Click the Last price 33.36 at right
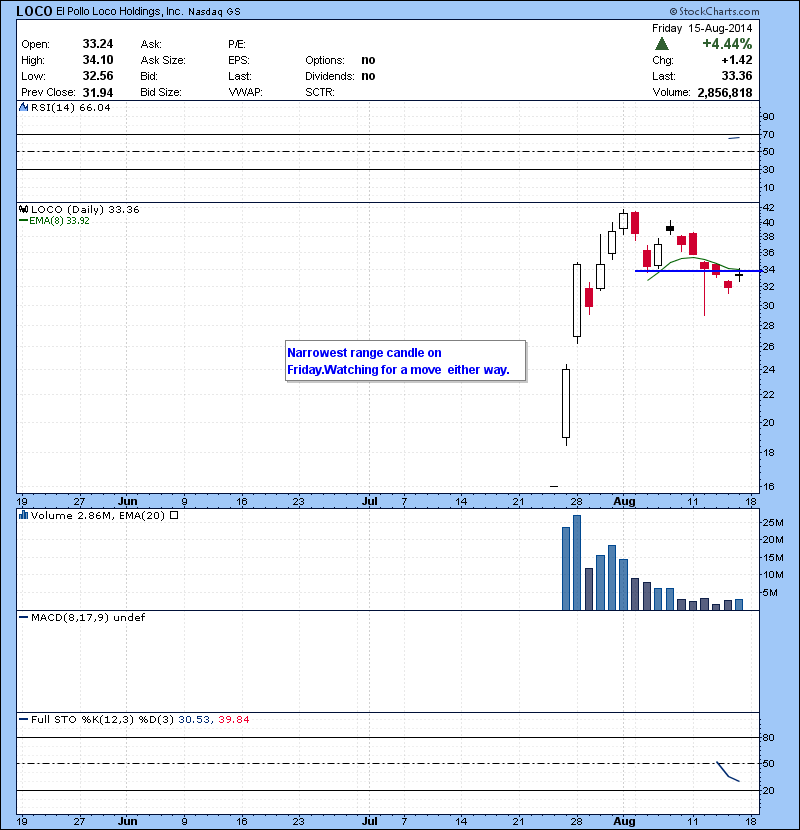 pyautogui.click(x=737, y=76)
